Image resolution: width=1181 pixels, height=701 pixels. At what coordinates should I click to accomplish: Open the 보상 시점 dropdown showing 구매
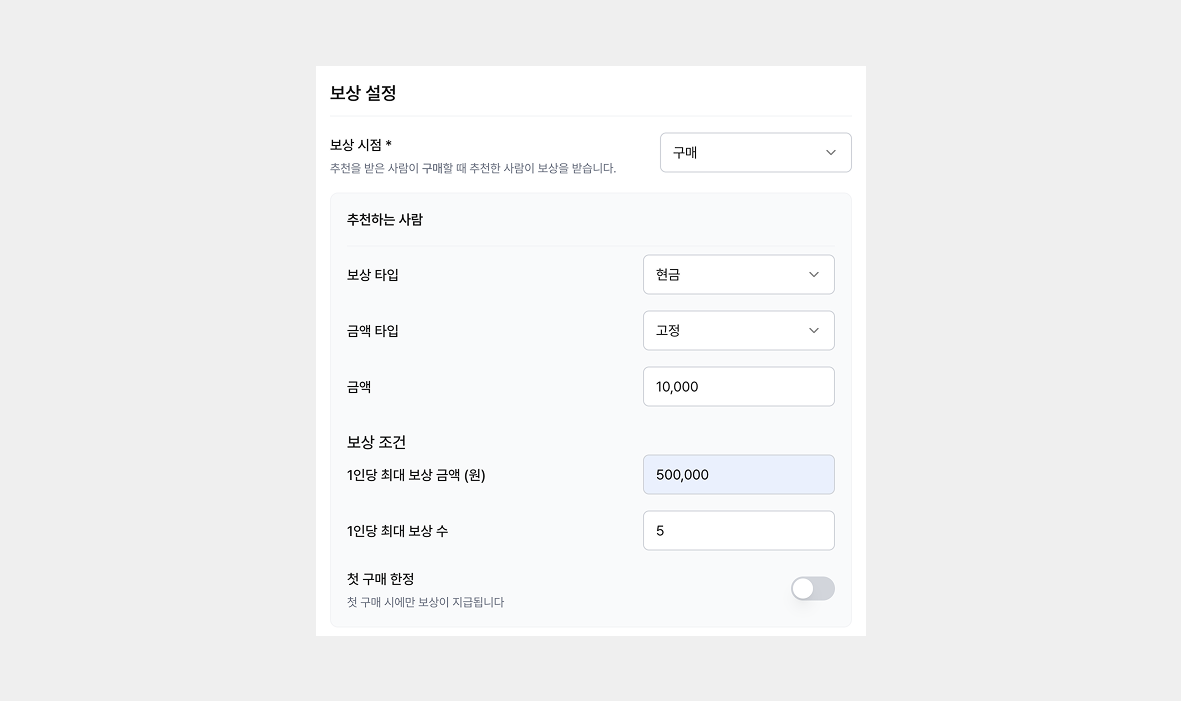click(x=755, y=152)
